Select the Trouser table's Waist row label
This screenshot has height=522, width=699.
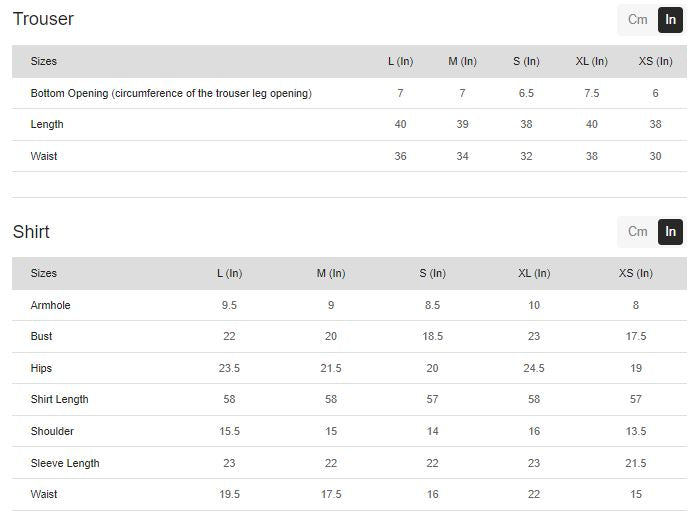click(x=44, y=156)
